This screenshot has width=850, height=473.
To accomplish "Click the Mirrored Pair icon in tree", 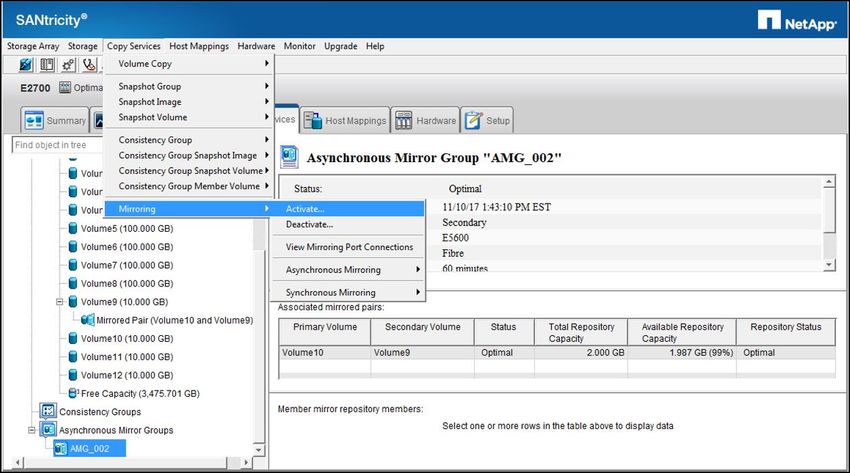I will tap(88, 320).
